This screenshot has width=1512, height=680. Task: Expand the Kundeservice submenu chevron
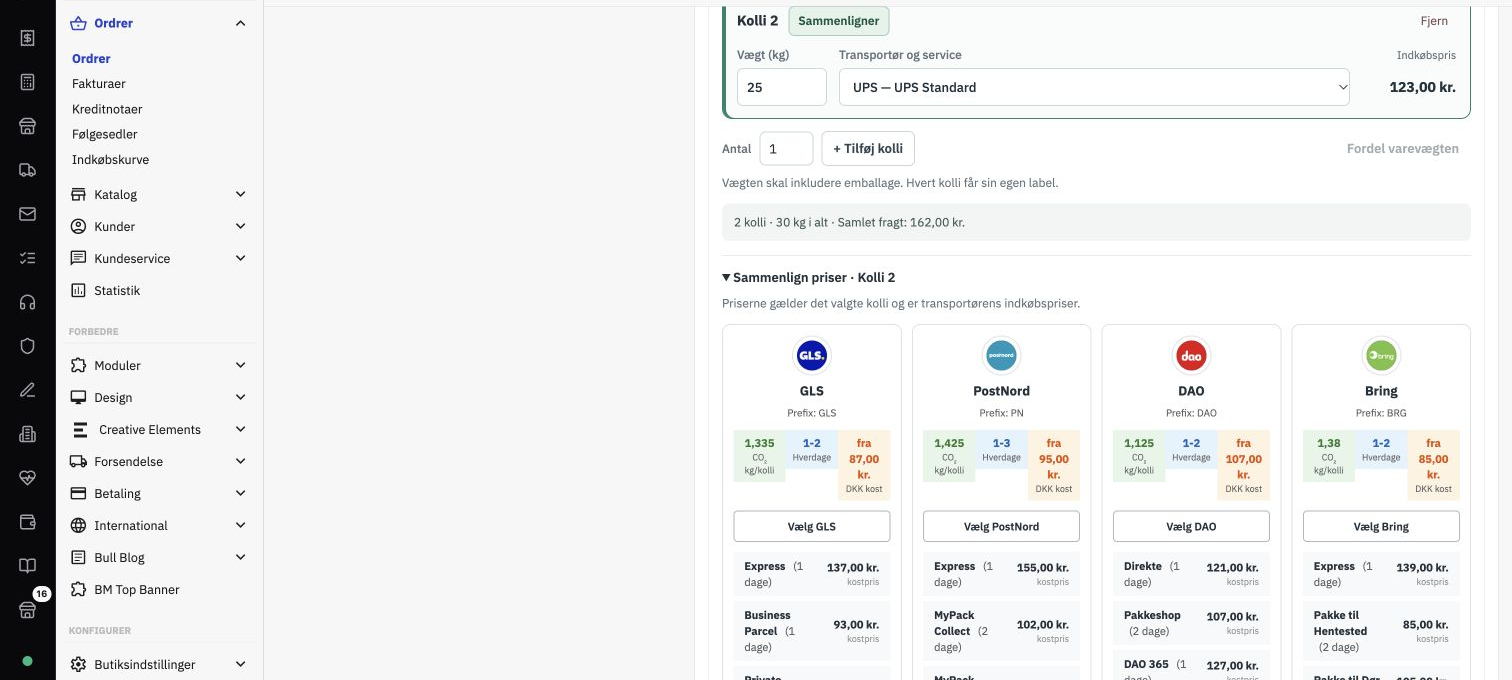click(x=240, y=258)
